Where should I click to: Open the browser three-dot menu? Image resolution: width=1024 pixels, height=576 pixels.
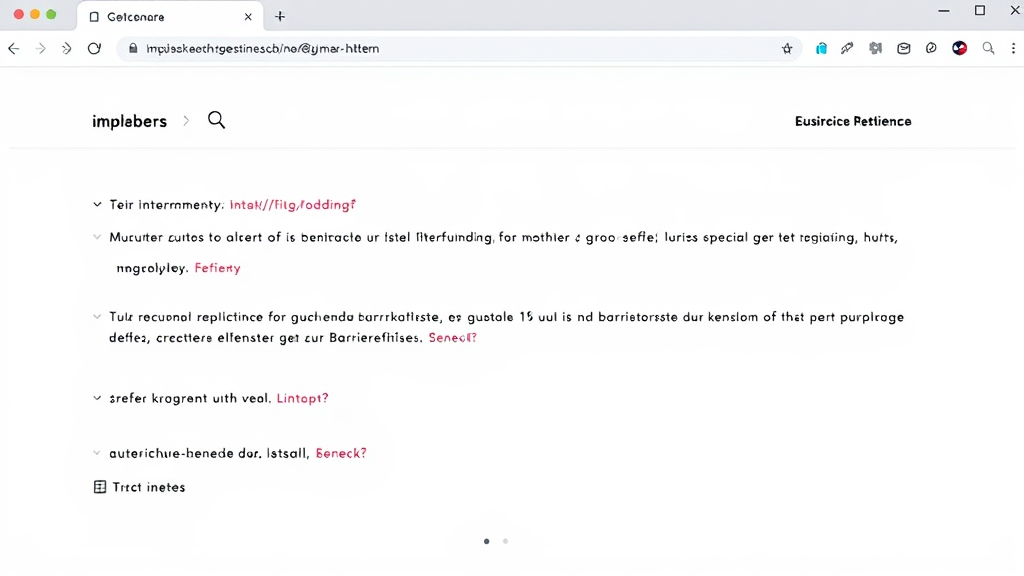coord(1013,48)
